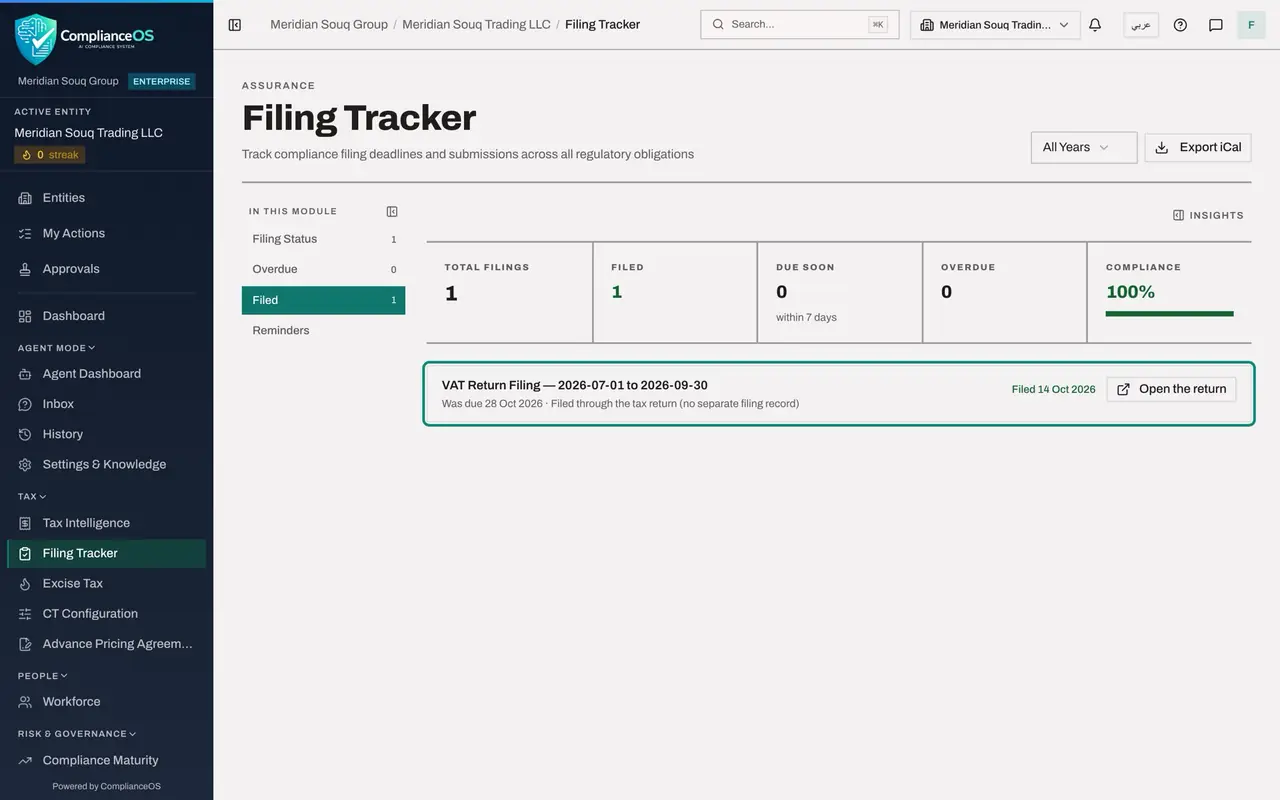This screenshot has height=800, width=1280.
Task: Switch language to Arabic
Action: [1141, 25]
